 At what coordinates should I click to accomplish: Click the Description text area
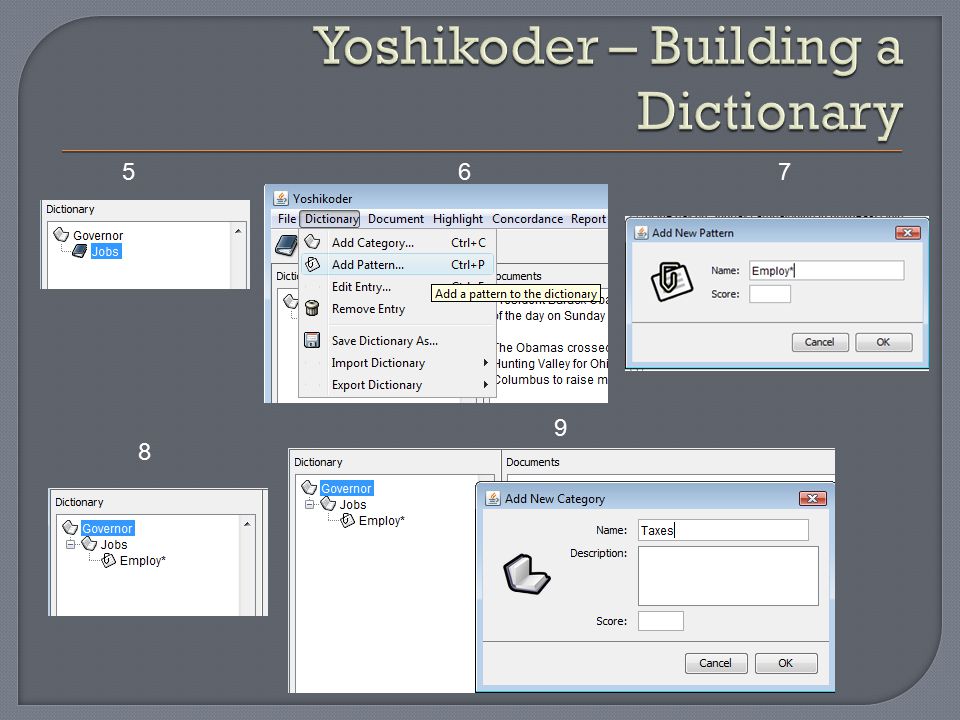[728, 576]
